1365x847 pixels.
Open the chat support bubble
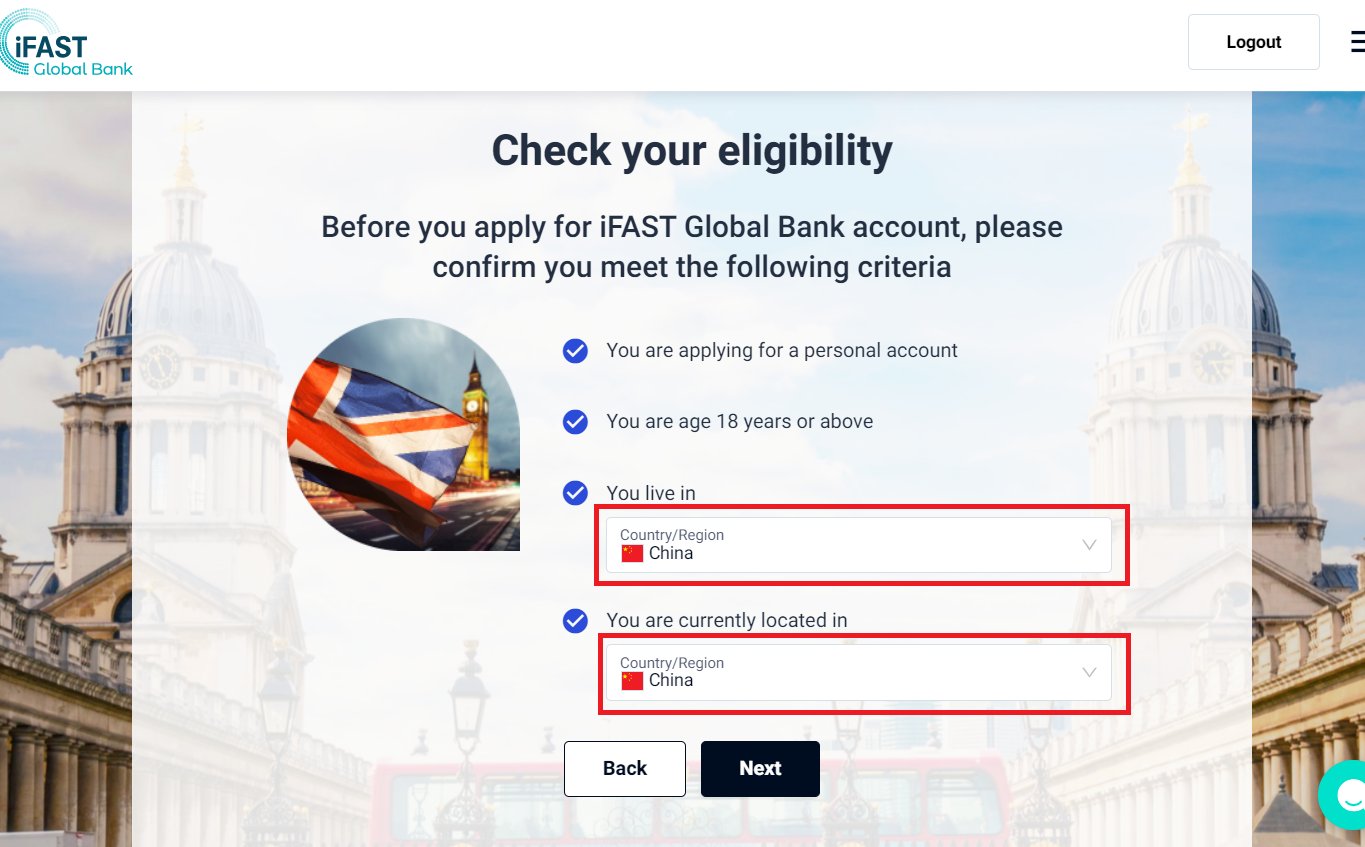[x=1345, y=795]
